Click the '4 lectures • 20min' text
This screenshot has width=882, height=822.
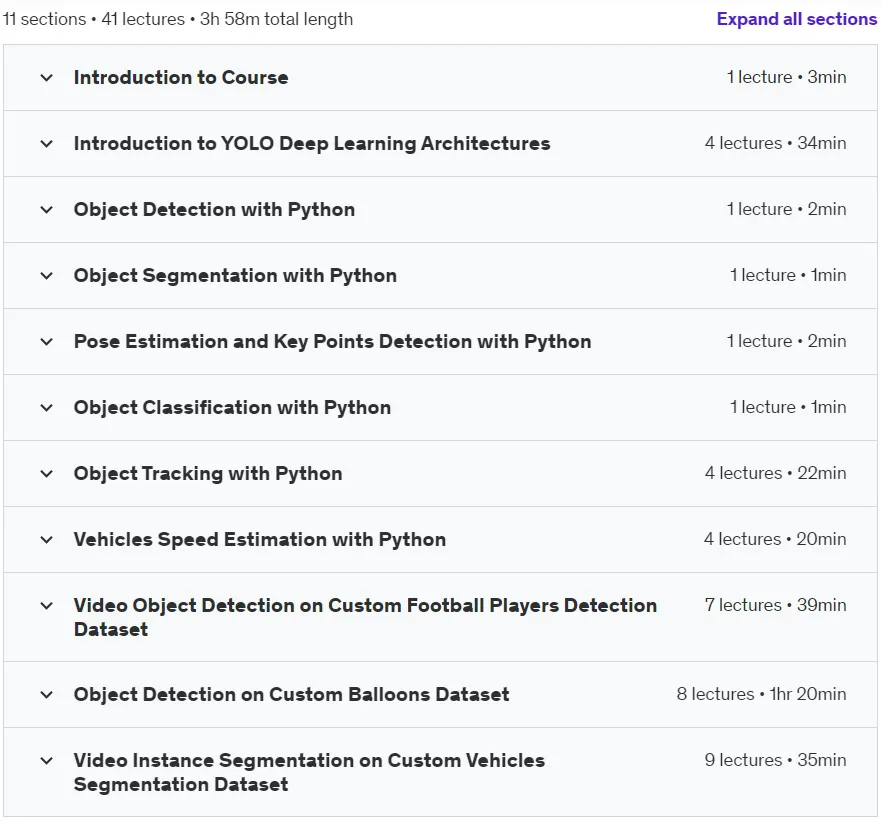[775, 539]
